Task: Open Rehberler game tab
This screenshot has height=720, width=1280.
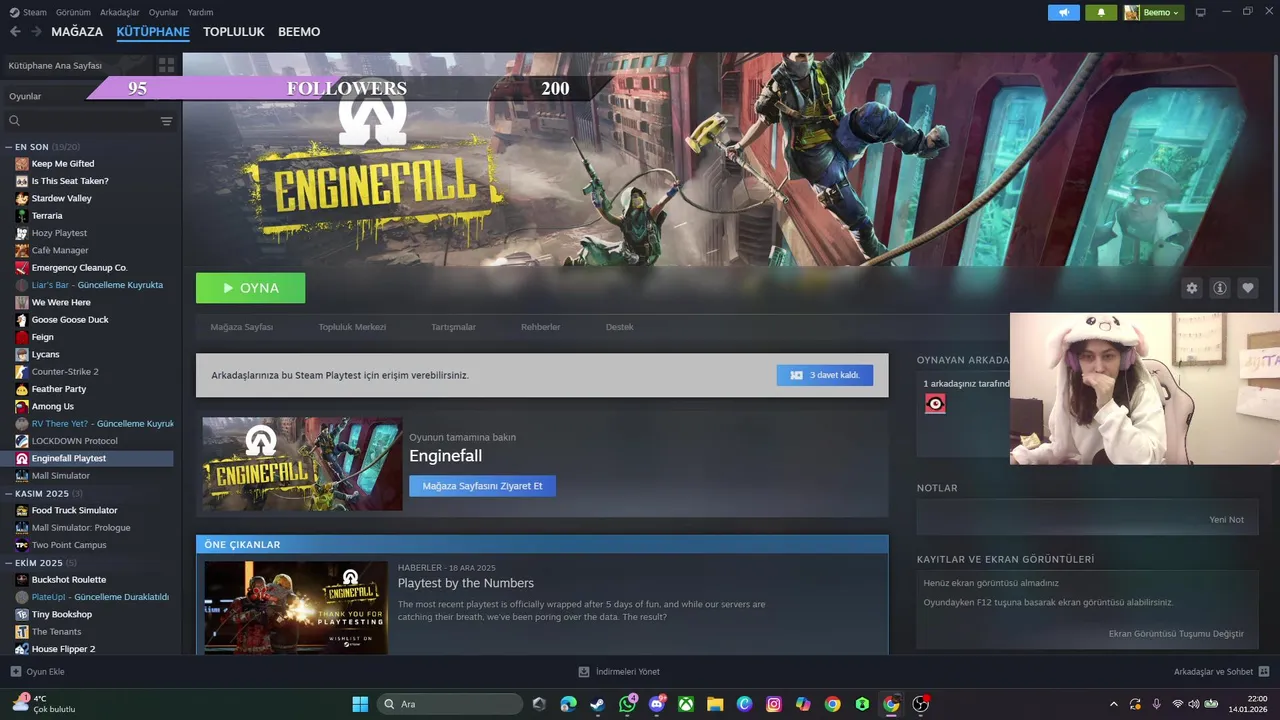Action: pos(540,327)
